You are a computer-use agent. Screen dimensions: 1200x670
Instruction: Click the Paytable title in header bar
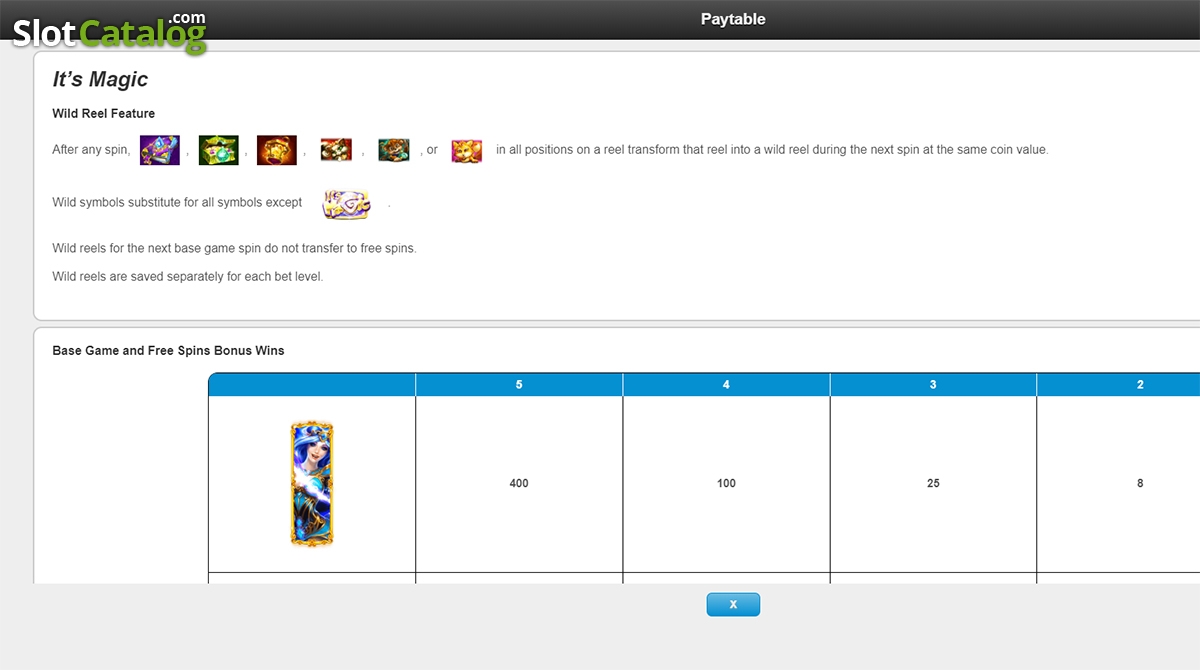tap(733, 19)
